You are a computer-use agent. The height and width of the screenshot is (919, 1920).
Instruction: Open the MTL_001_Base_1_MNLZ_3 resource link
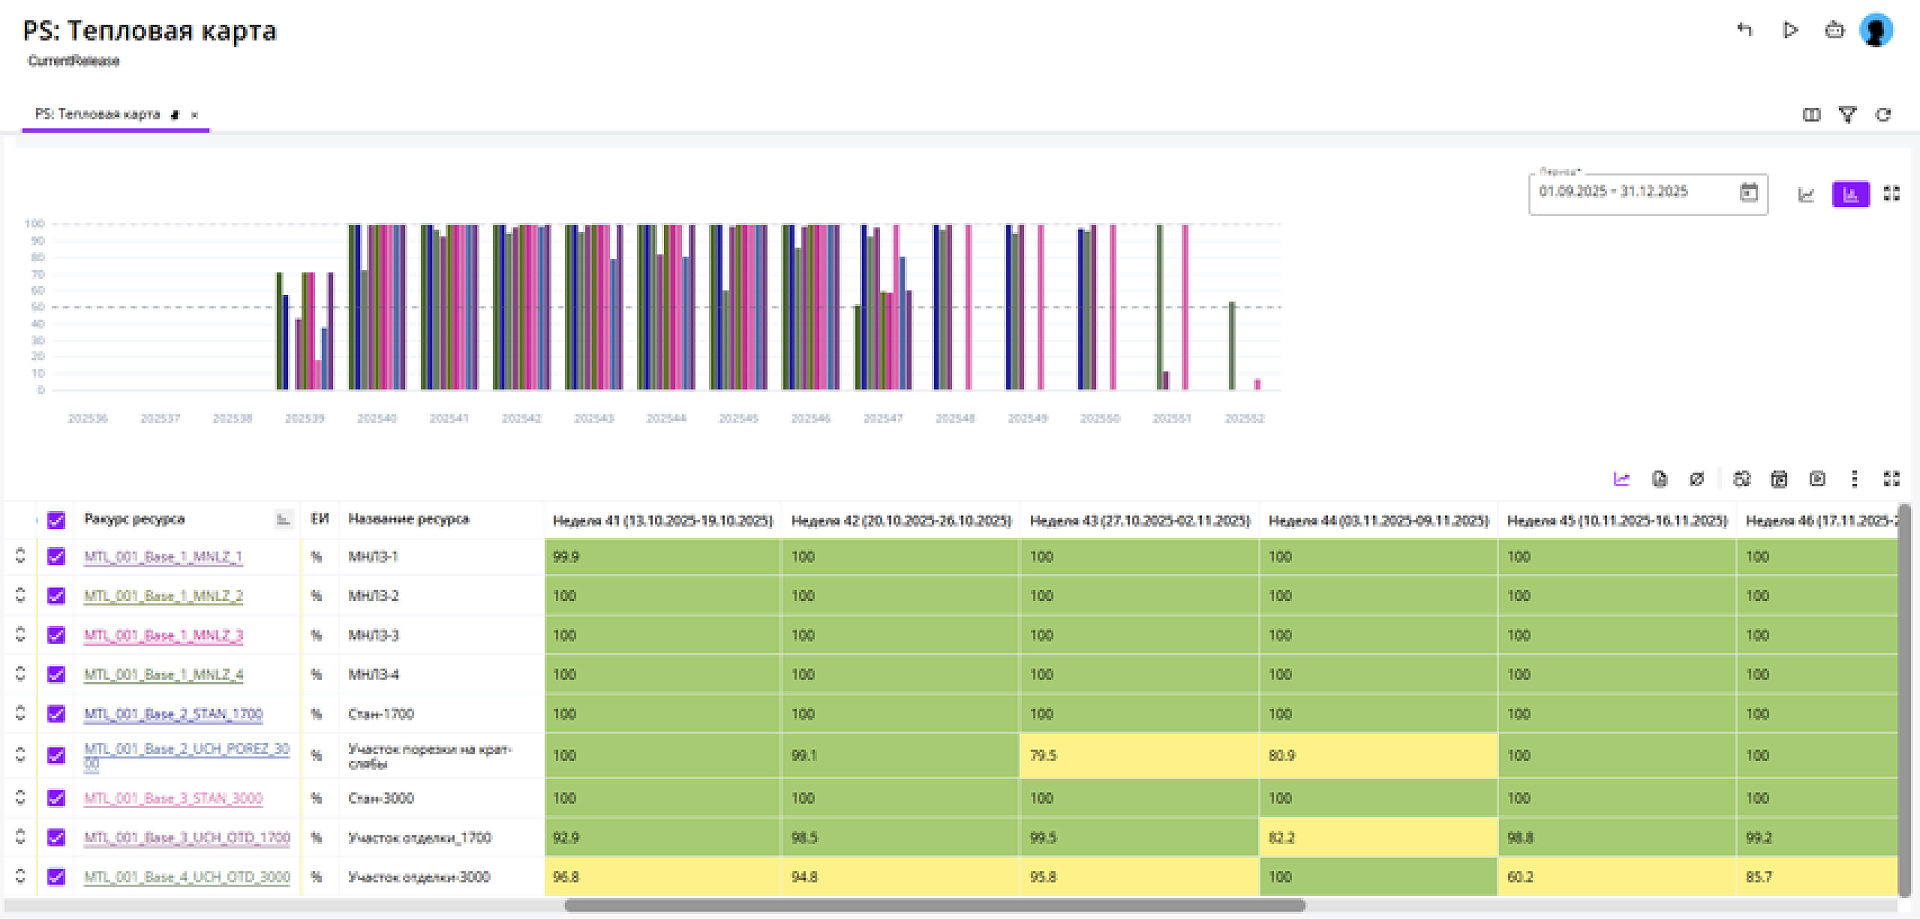163,635
